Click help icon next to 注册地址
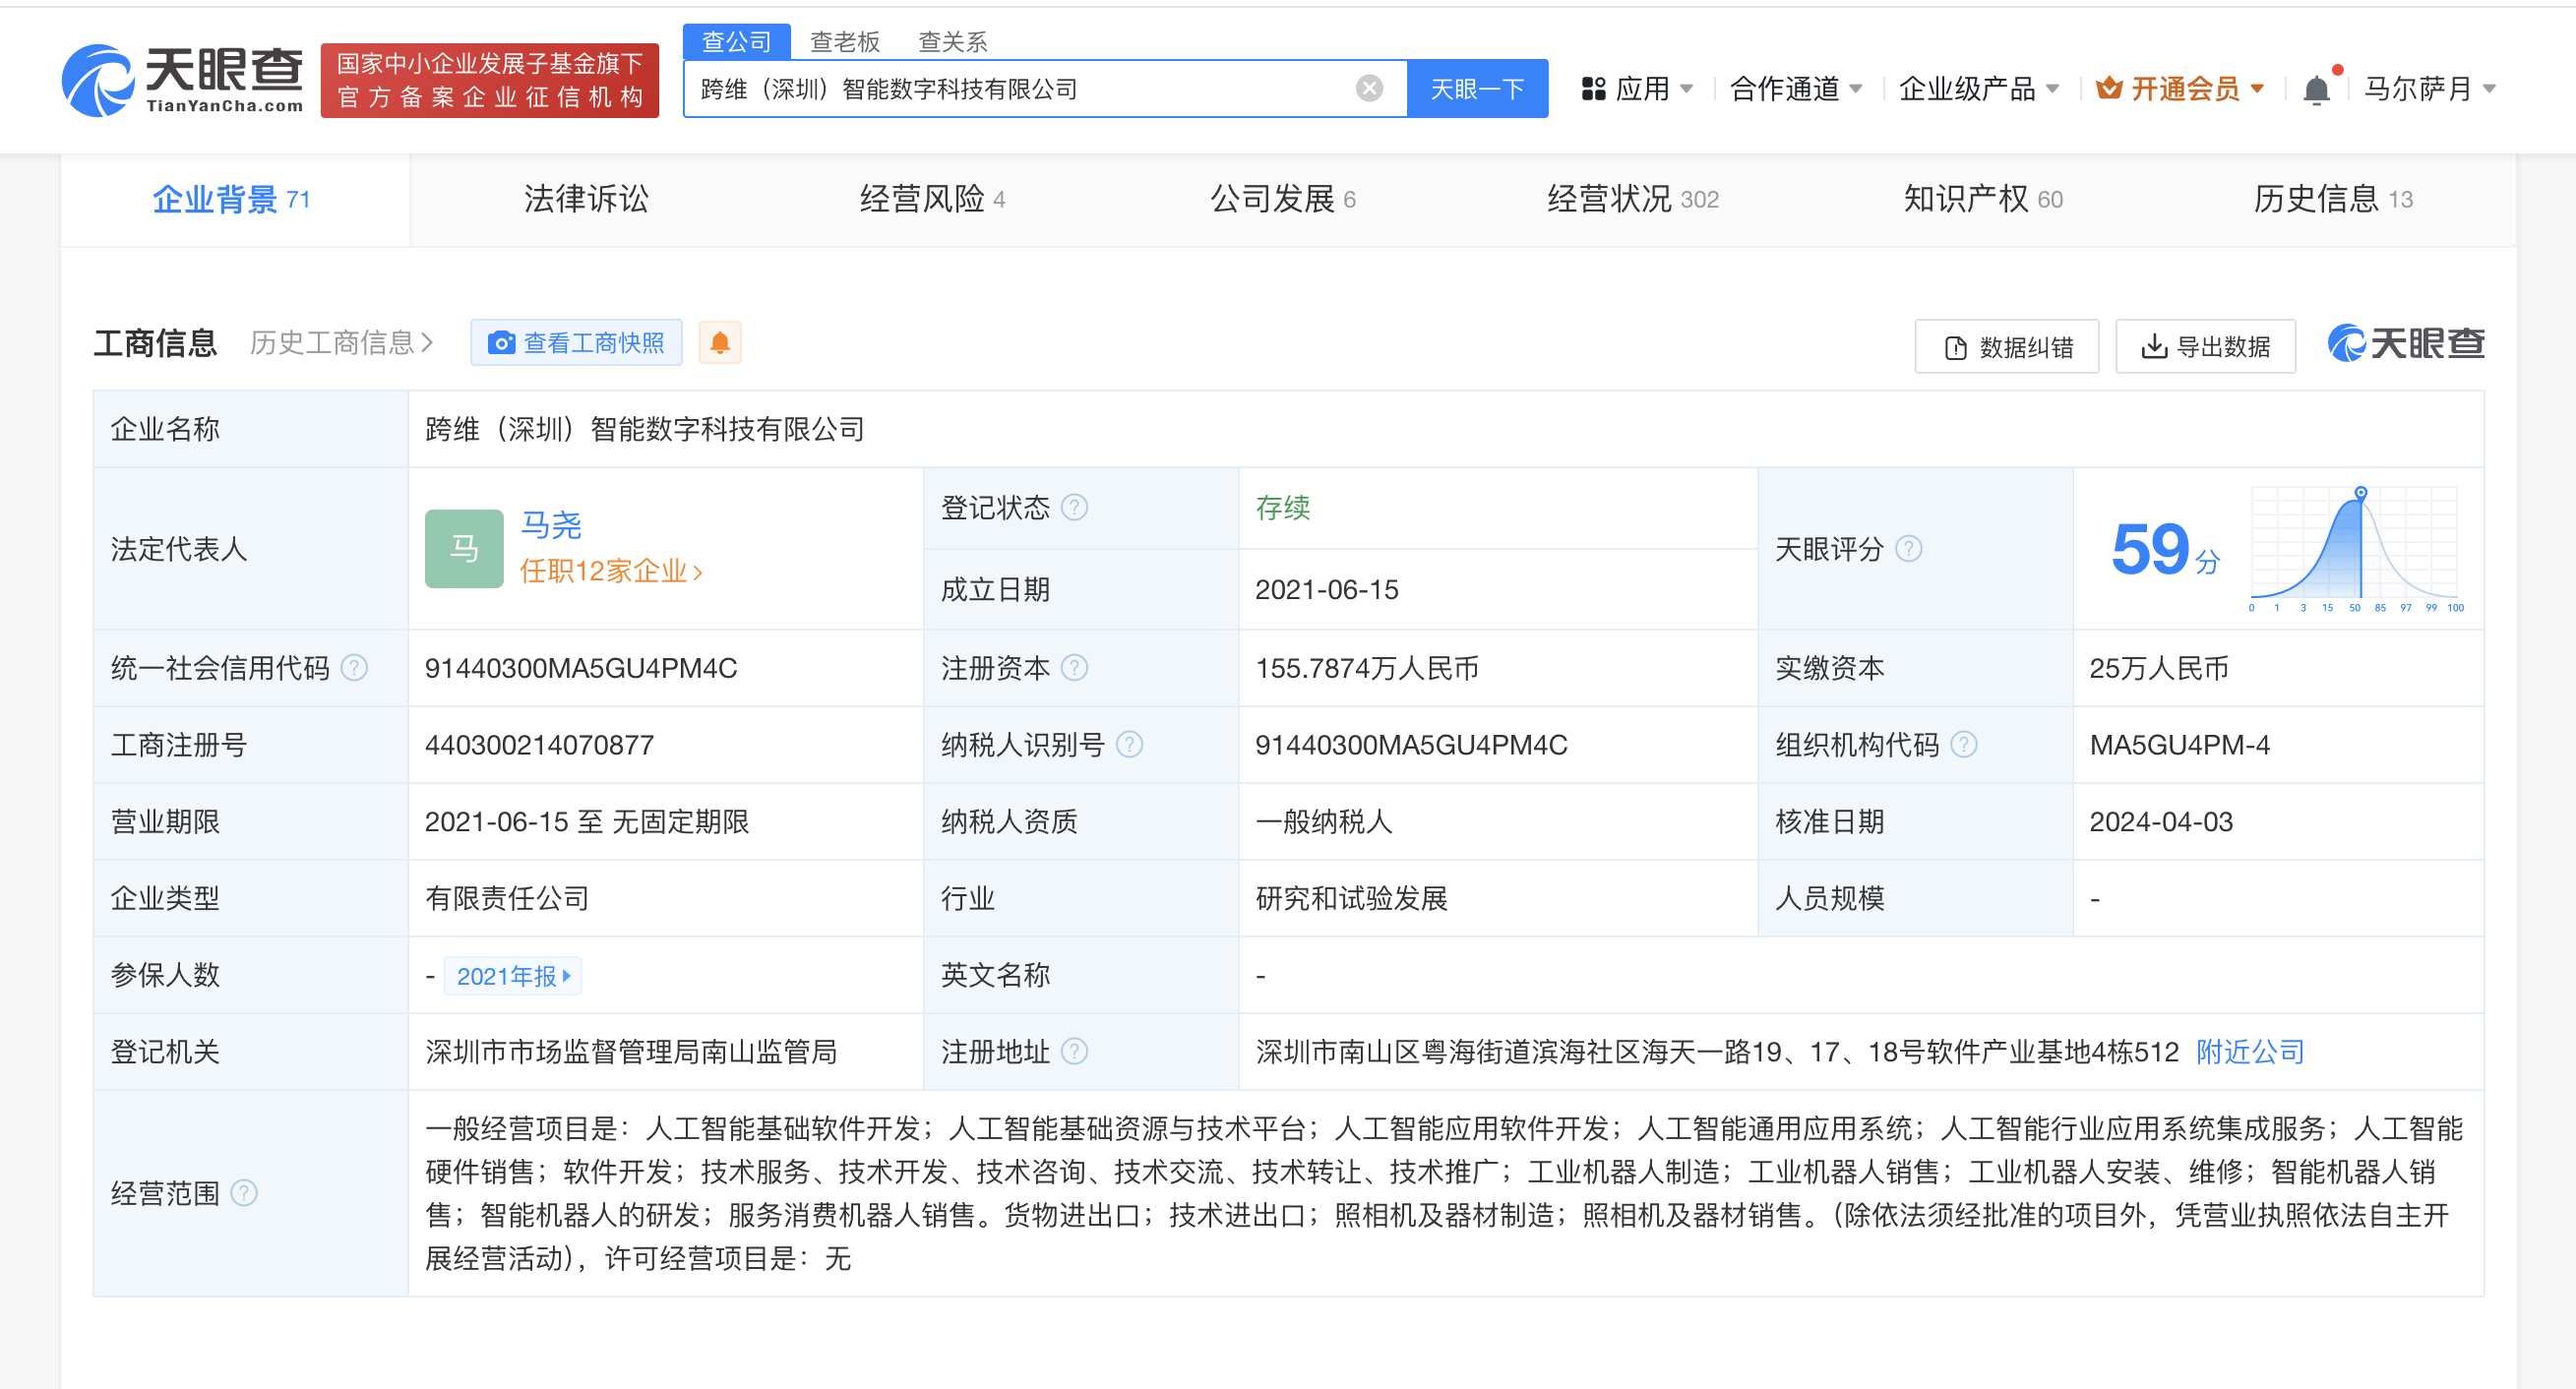Image resolution: width=2576 pixels, height=1389 pixels. [x=1074, y=1052]
